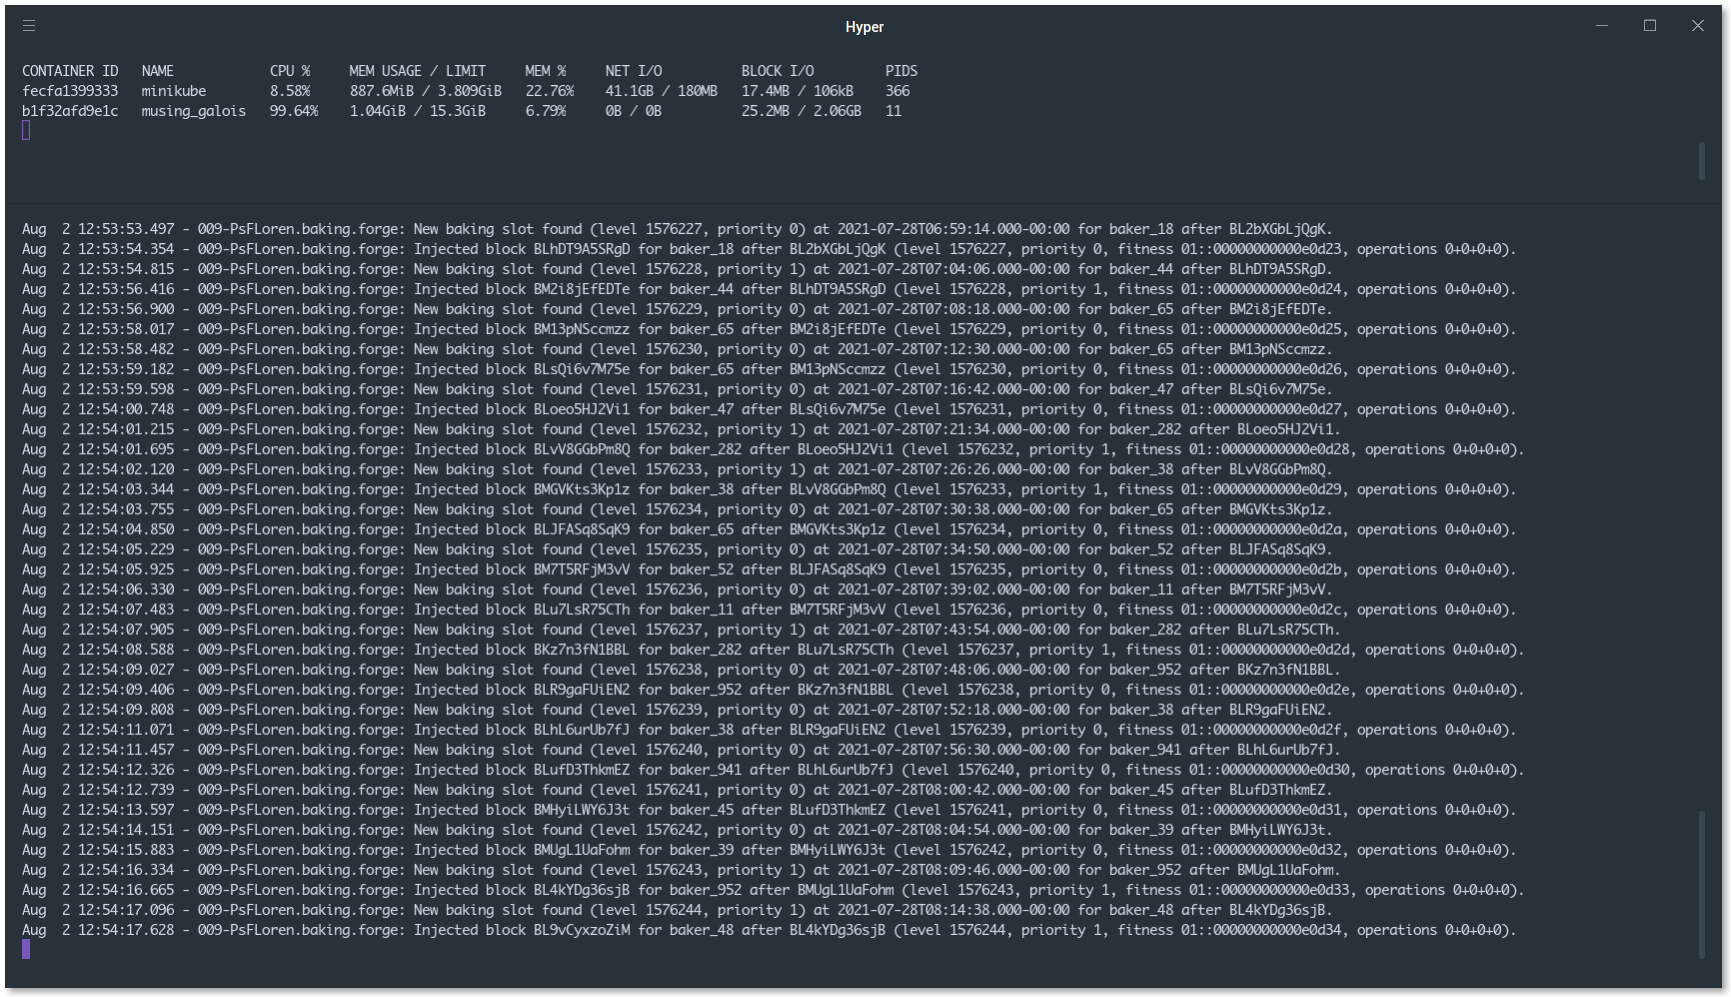The image size is (1731, 997).
Task: Click log timestamp 12:54:01.215
Action: [126, 429]
